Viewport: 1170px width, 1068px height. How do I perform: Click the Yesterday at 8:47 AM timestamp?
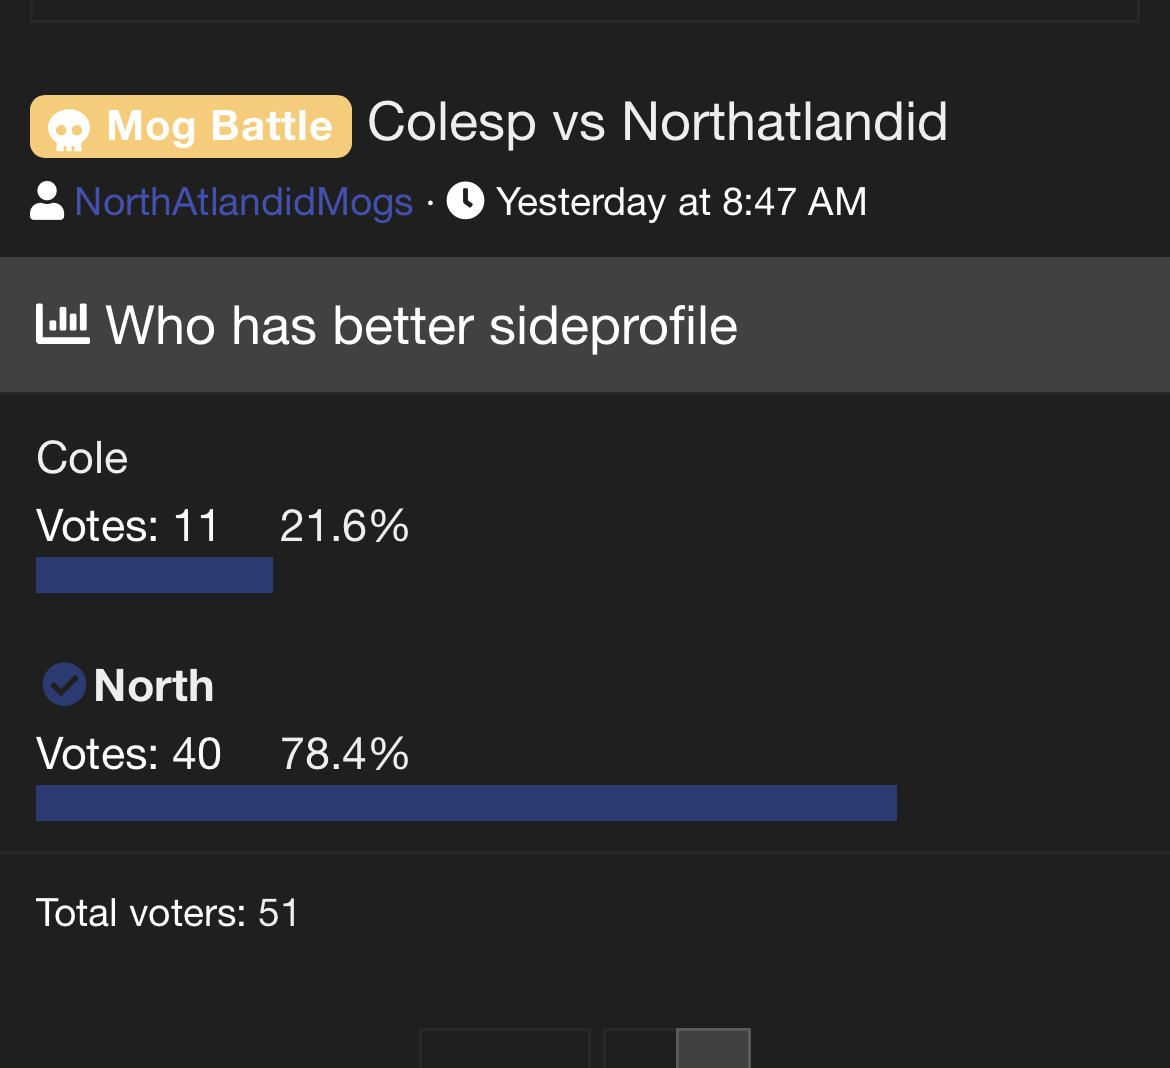pyautogui.click(x=681, y=202)
